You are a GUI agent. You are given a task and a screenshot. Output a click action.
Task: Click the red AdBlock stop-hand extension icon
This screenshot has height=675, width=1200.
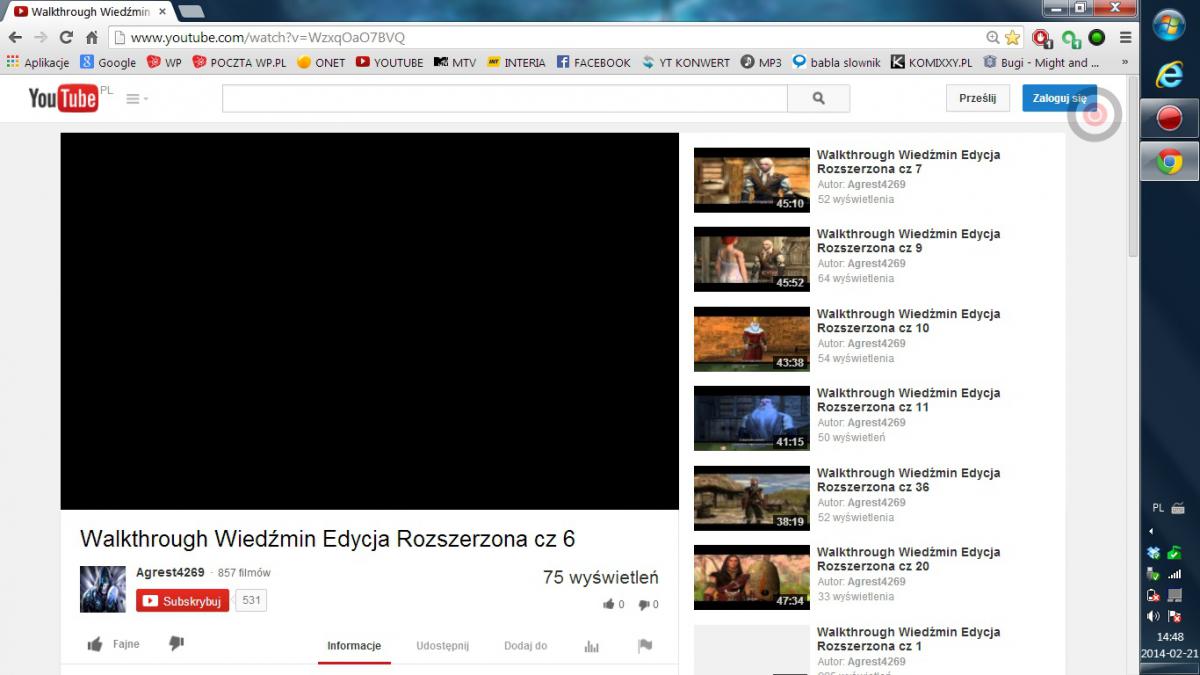(1042, 38)
